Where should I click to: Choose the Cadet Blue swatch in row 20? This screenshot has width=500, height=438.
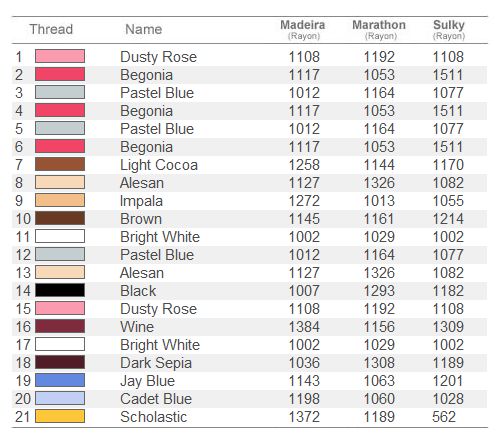pyautogui.click(x=60, y=398)
